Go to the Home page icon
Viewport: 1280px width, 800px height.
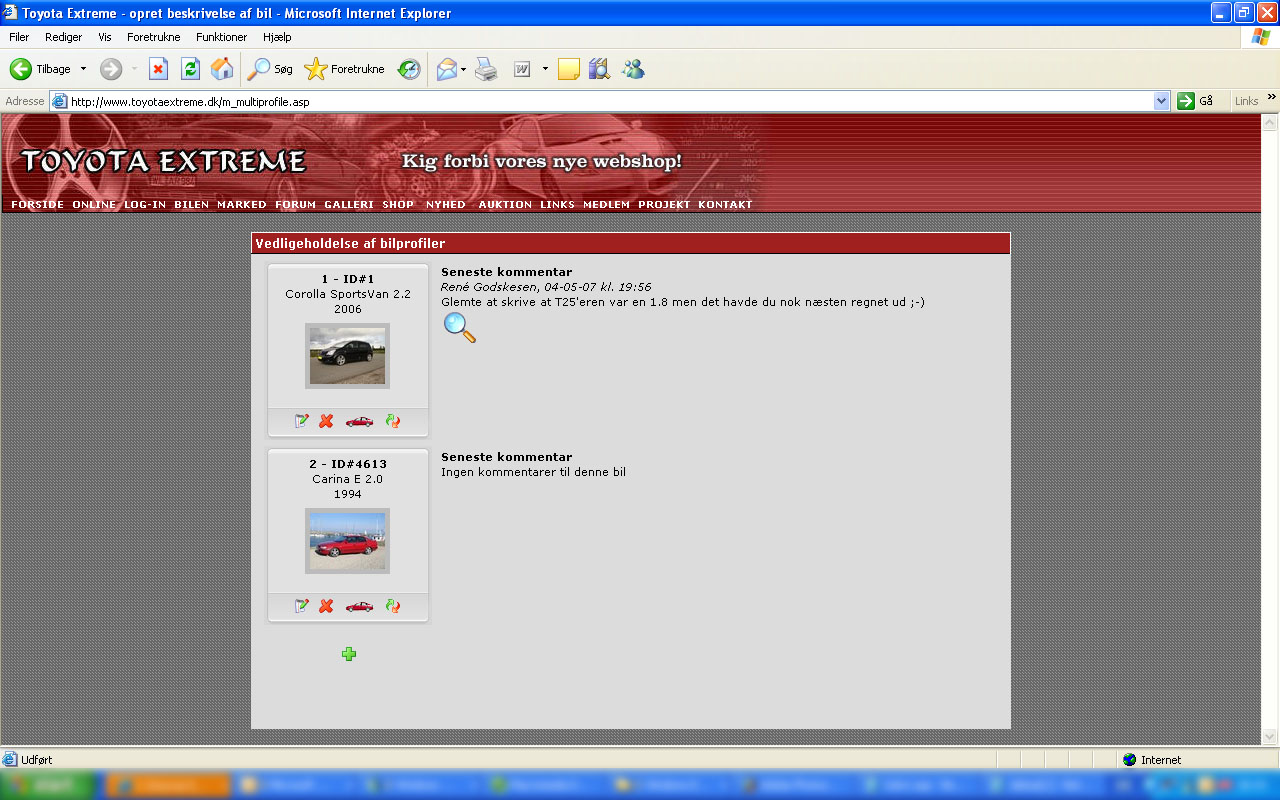click(222, 69)
